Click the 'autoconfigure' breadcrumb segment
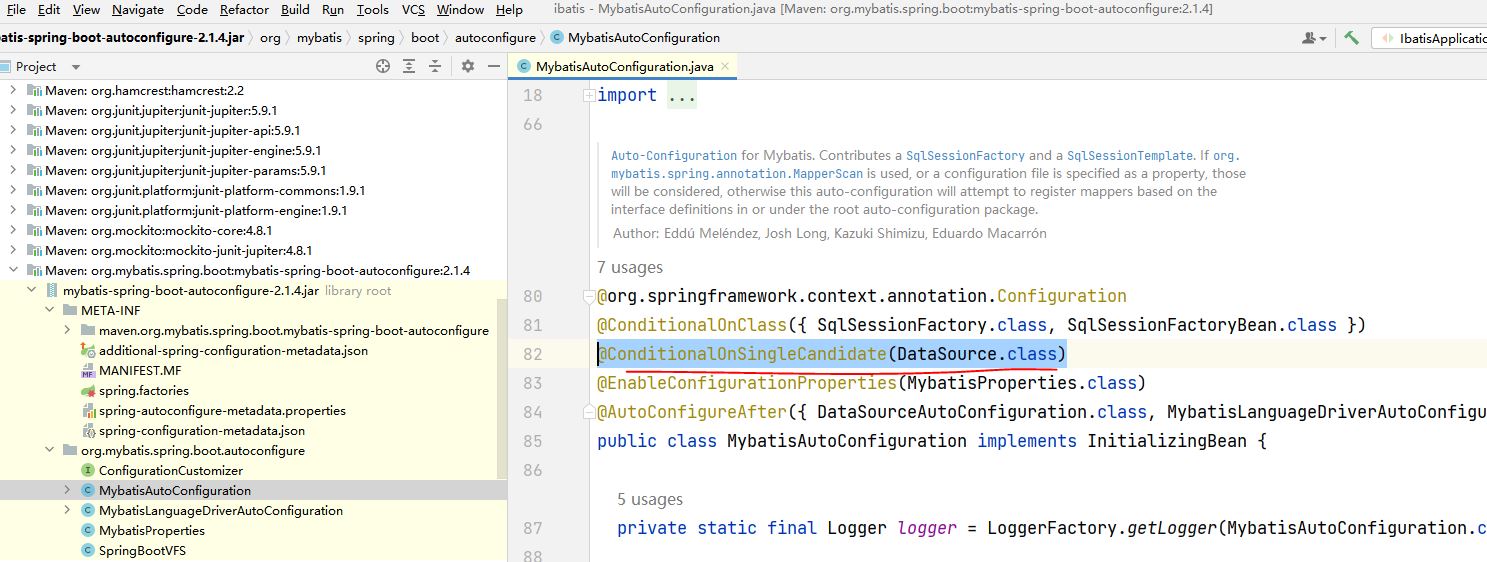 click(x=495, y=38)
